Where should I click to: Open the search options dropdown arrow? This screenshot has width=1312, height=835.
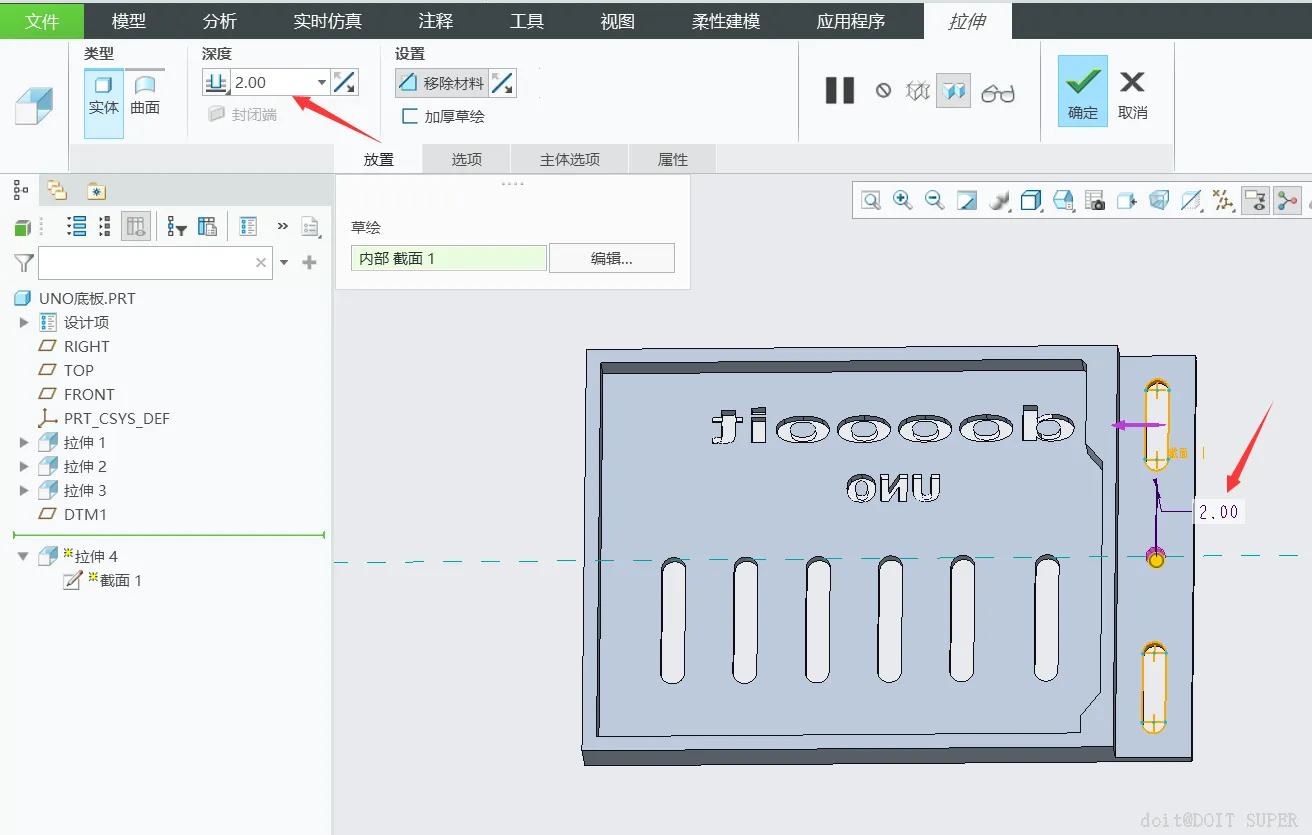coord(284,263)
